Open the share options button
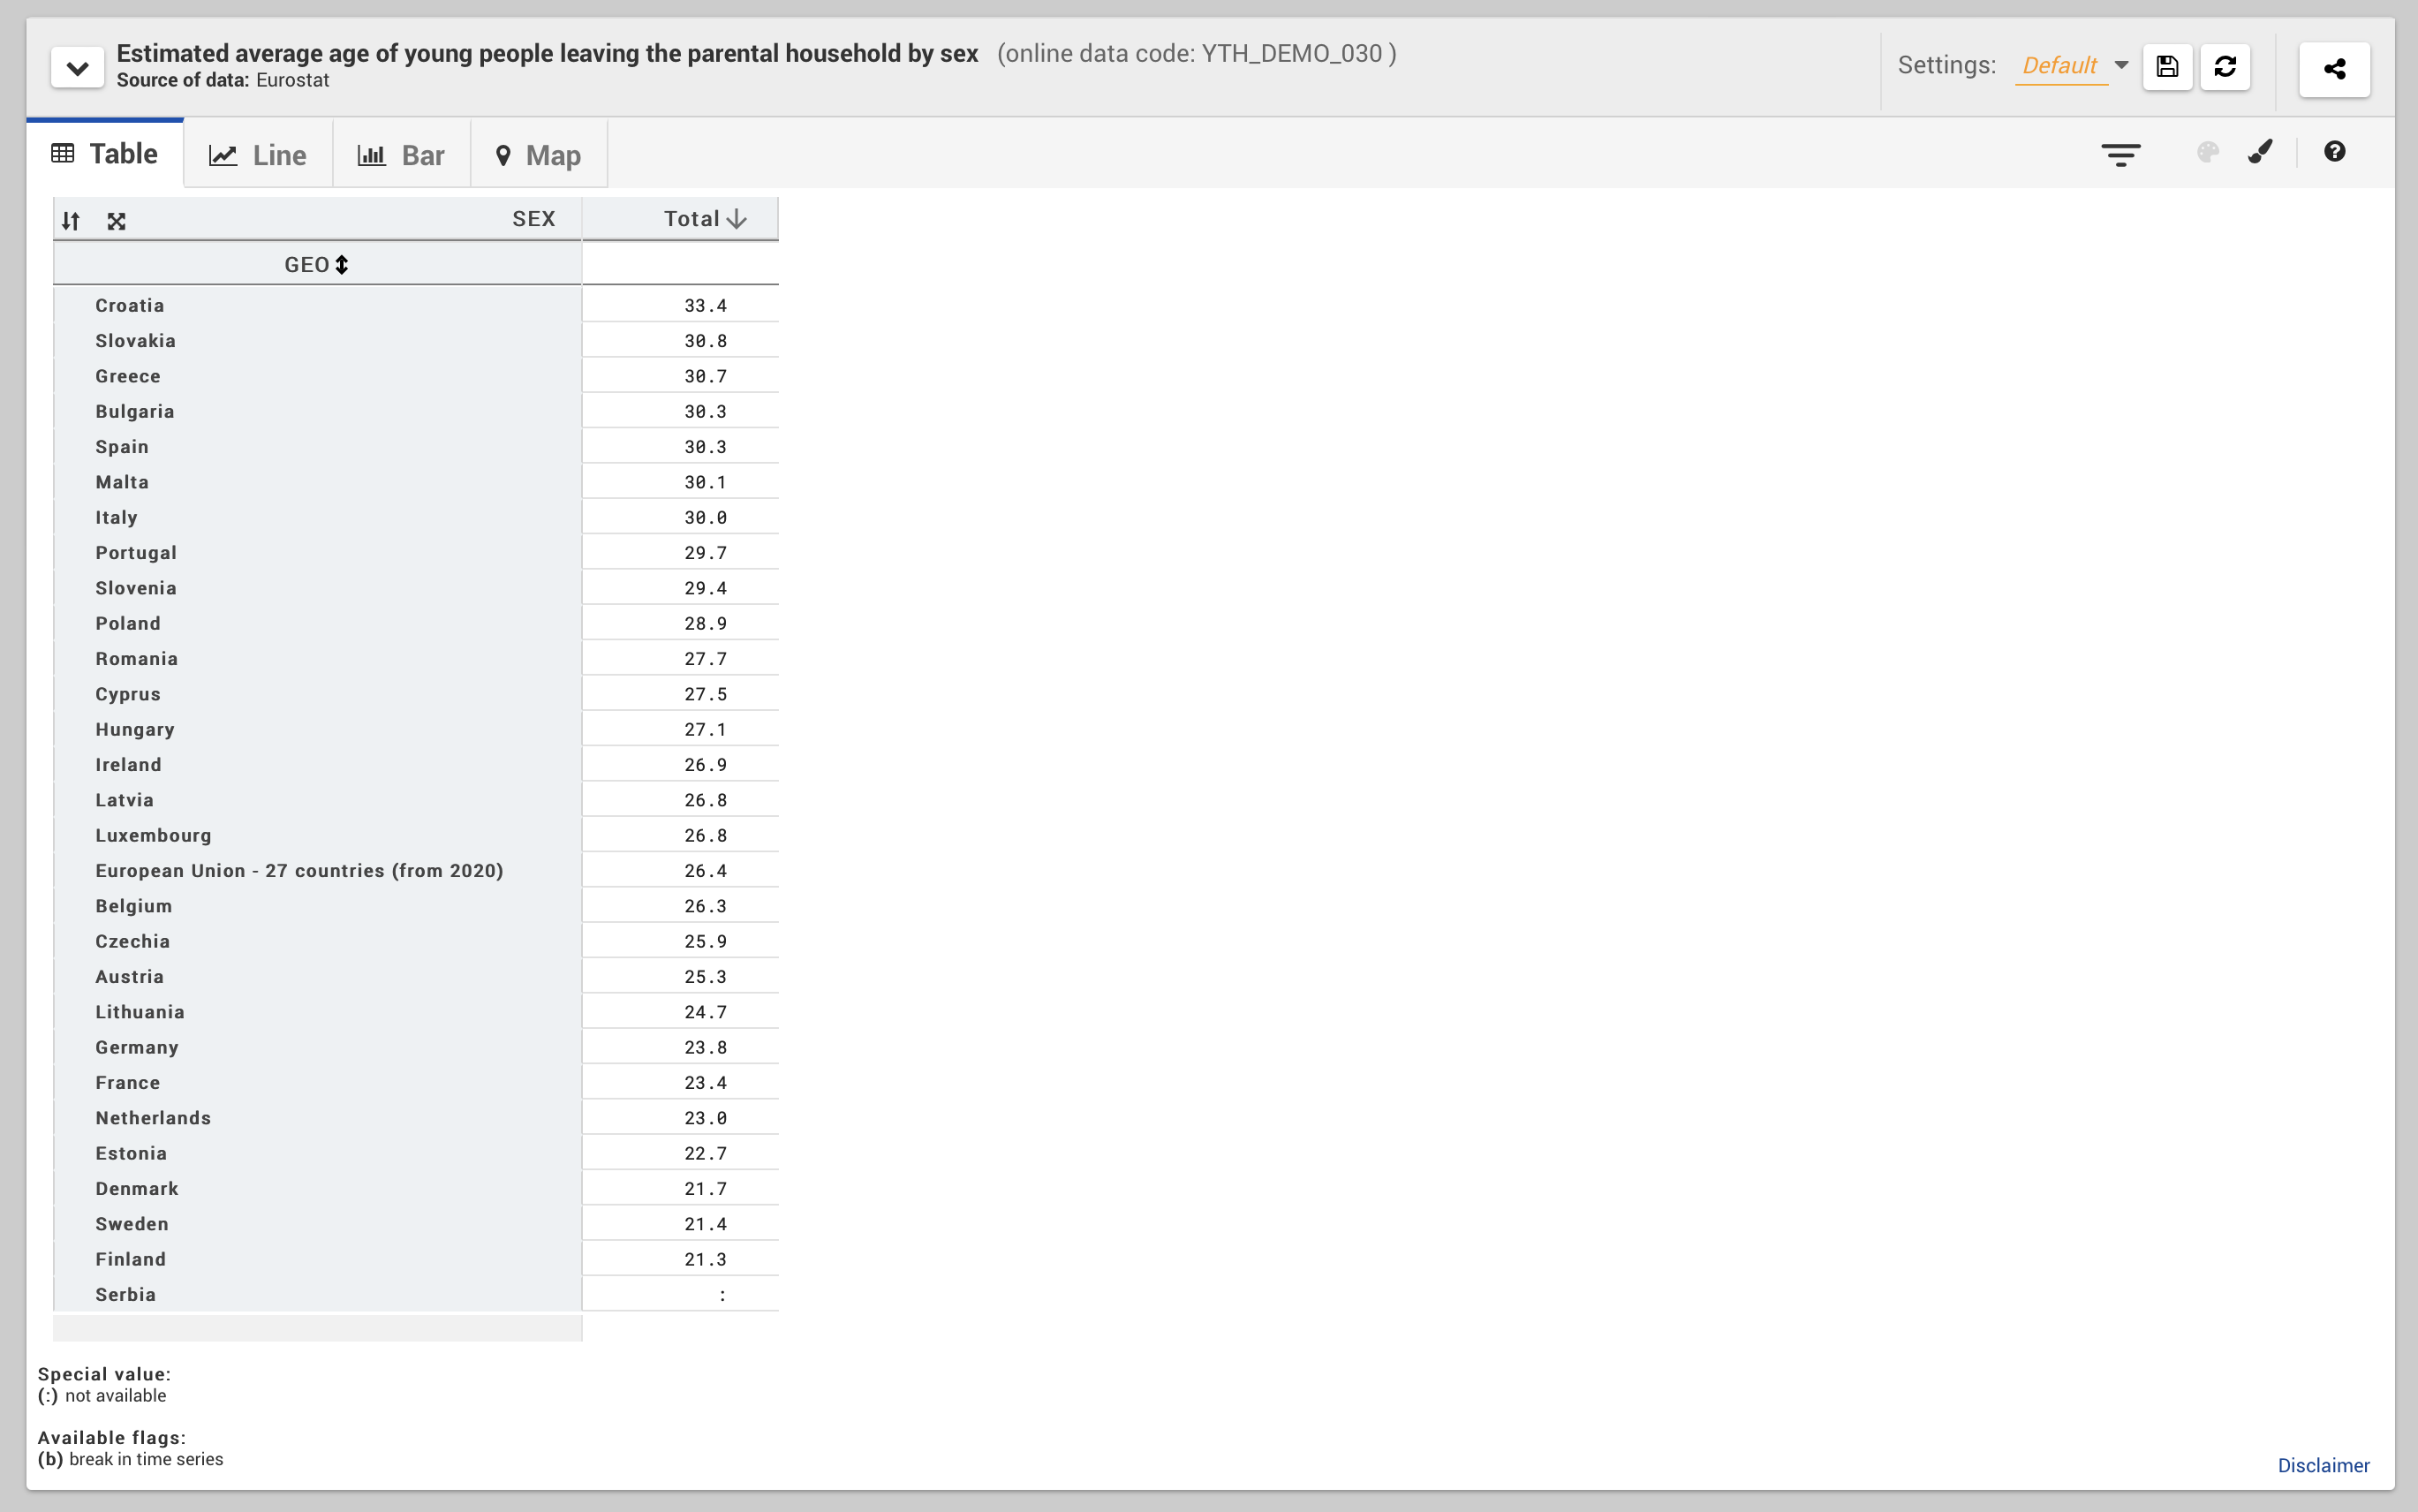This screenshot has height=1512, width=2418. coord(2334,69)
